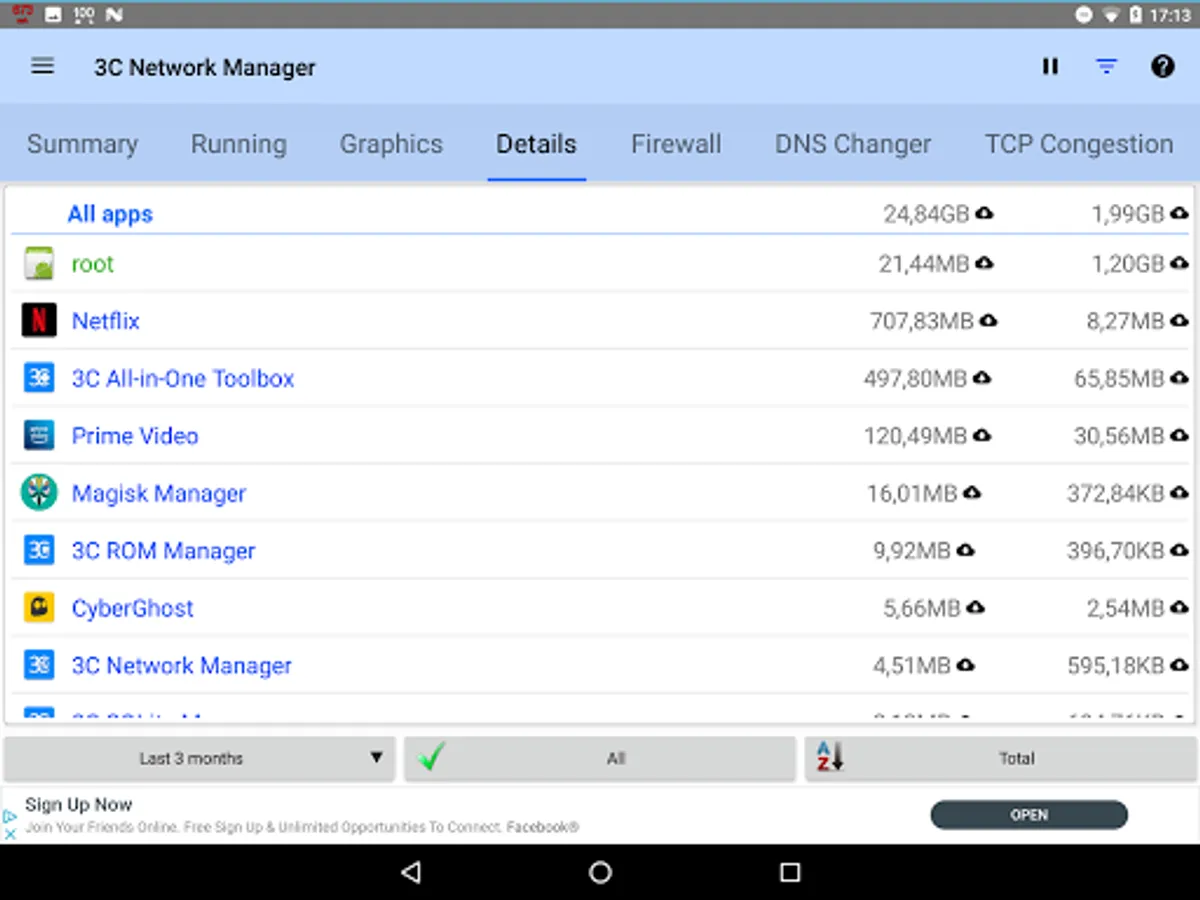This screenshot has height=900, width=1200.
Task: Click the cloud icon next to 5,66MB
Action: click(x=975, y=608)
